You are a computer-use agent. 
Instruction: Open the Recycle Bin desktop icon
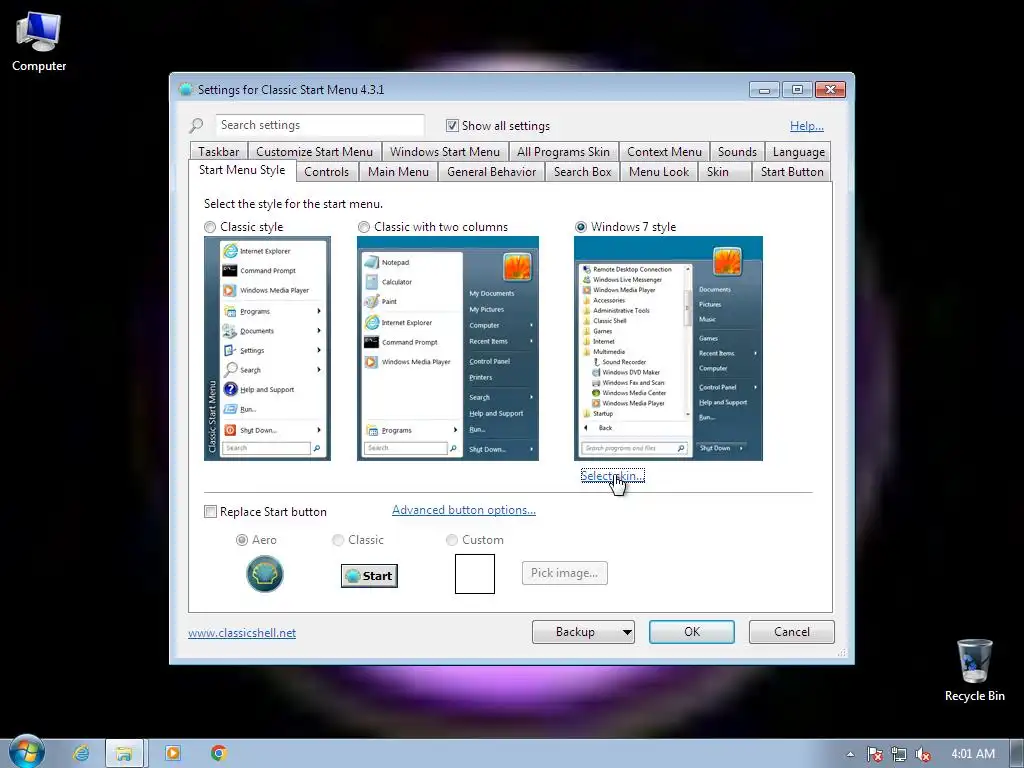click(x=974, y=670)
